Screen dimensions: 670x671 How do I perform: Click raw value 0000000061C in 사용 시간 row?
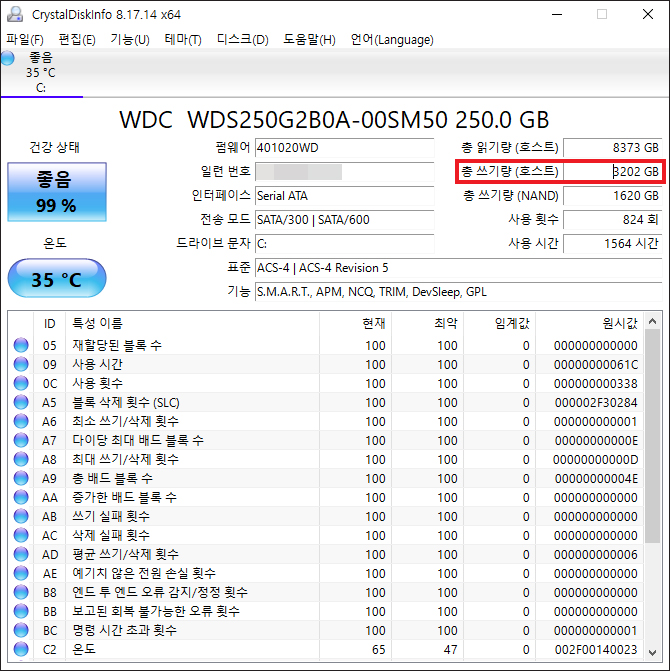[x=596, y=365]
